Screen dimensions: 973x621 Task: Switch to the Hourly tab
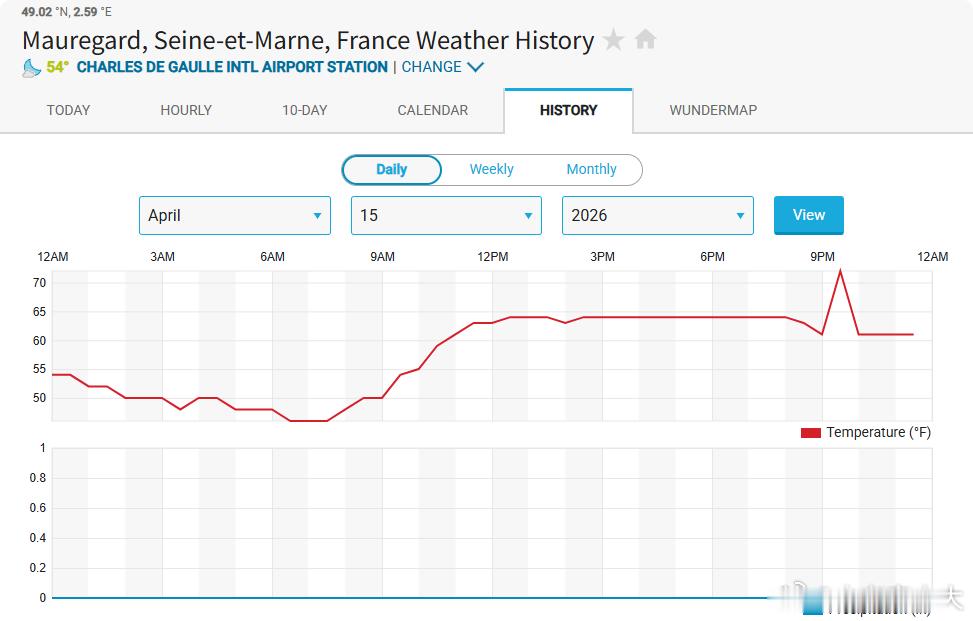click(186, 111)
